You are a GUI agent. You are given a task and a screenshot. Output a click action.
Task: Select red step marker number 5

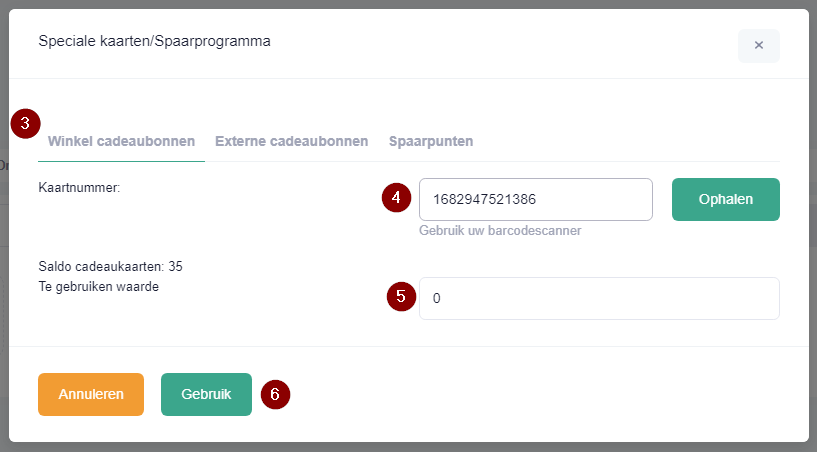click(x=401, y=297)
